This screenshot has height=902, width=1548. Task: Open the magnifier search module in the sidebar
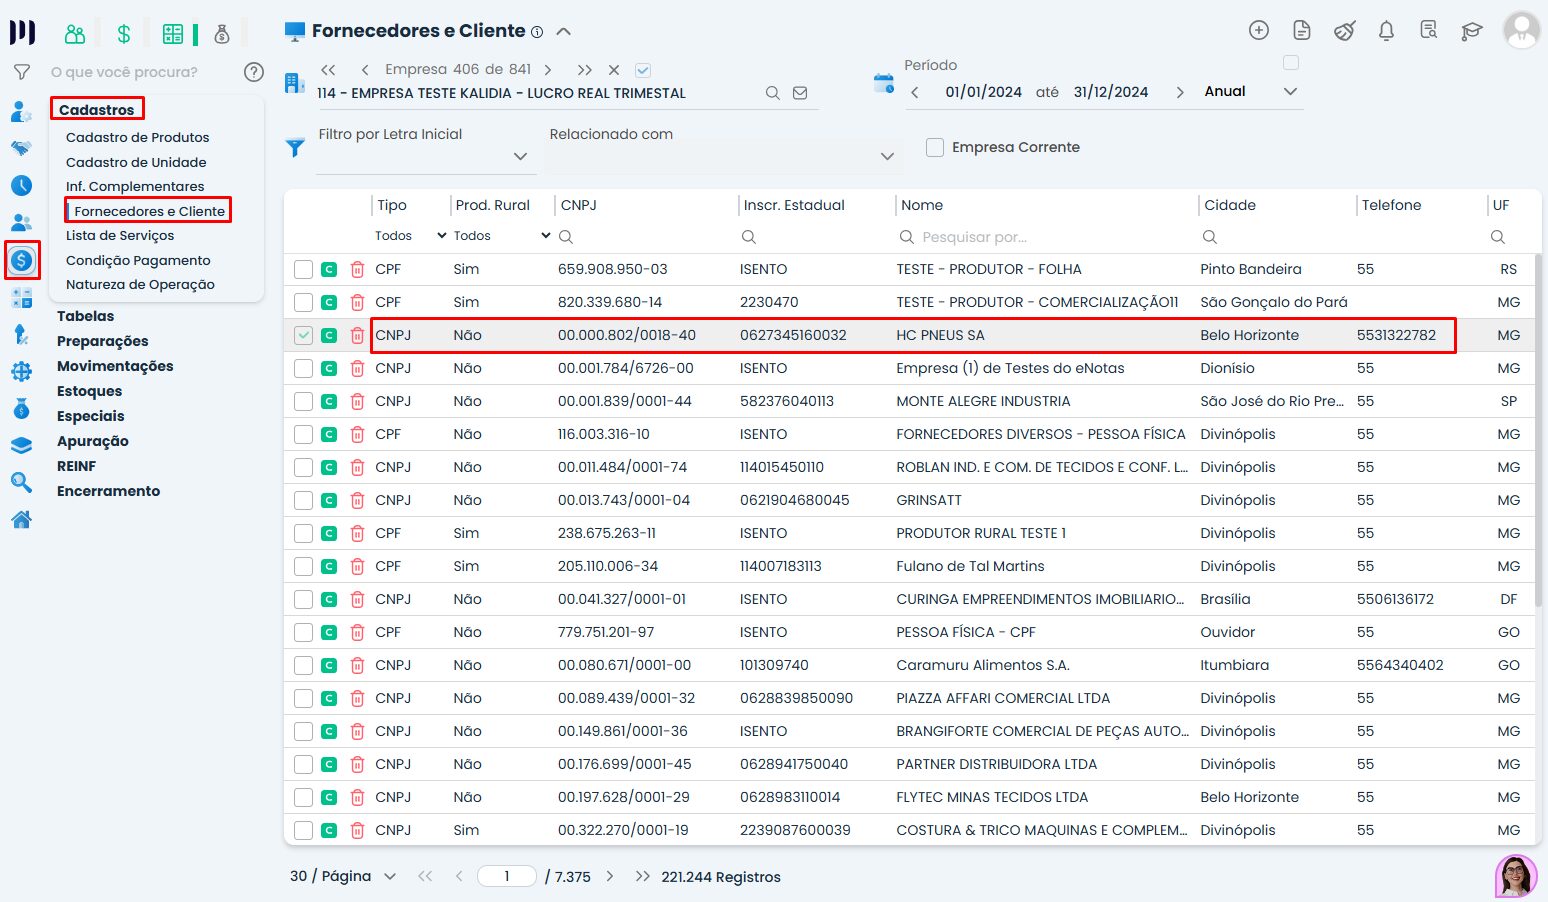point(22,482)
